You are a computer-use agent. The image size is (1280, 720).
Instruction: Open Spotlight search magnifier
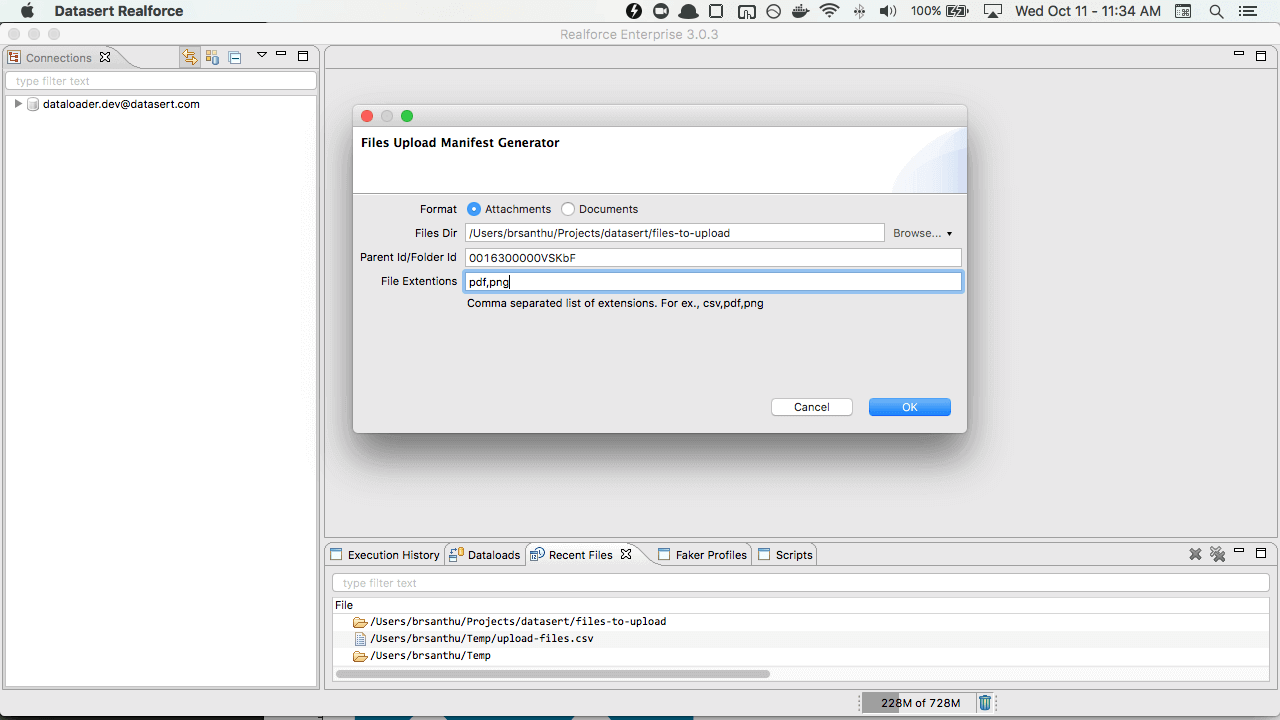(x=1216, y=11)
